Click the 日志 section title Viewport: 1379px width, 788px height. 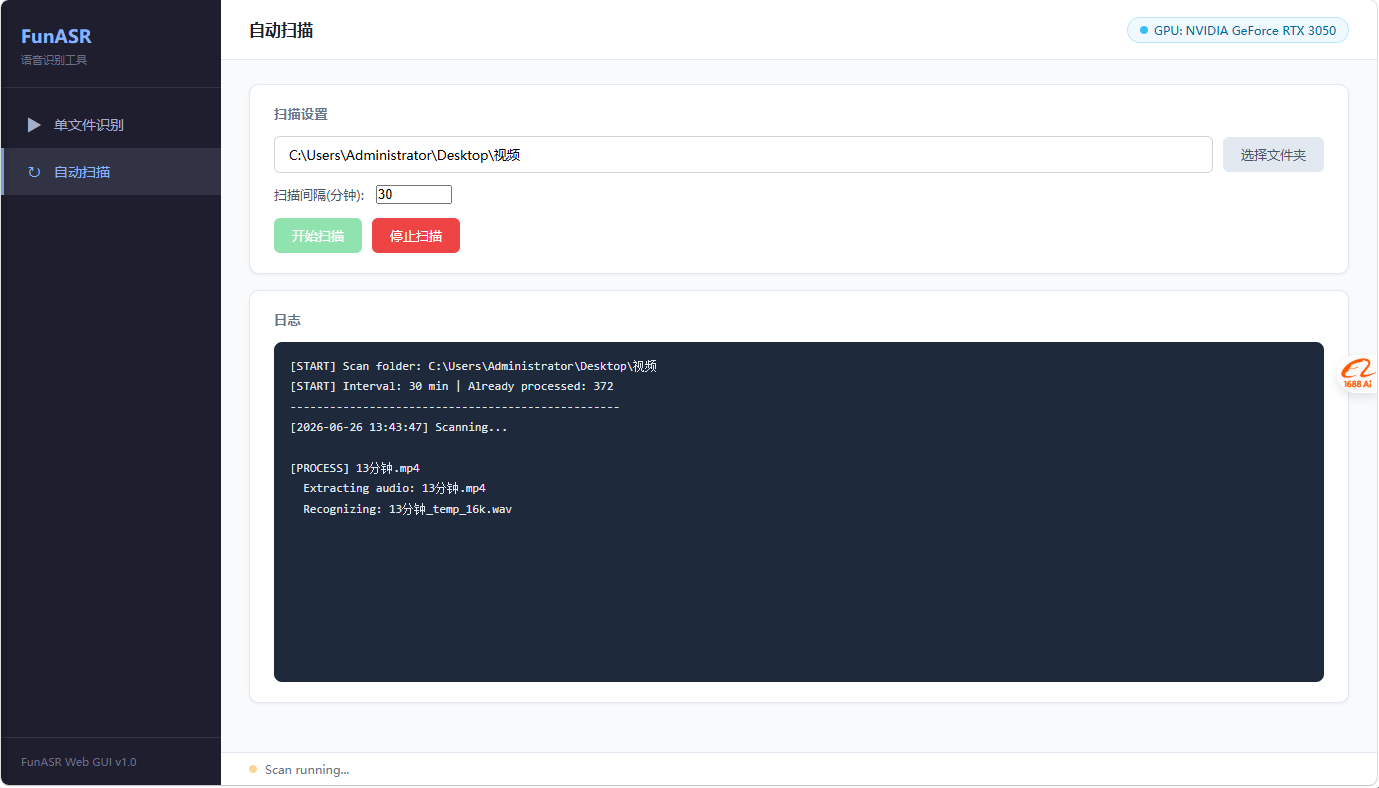tap(287, 320)
